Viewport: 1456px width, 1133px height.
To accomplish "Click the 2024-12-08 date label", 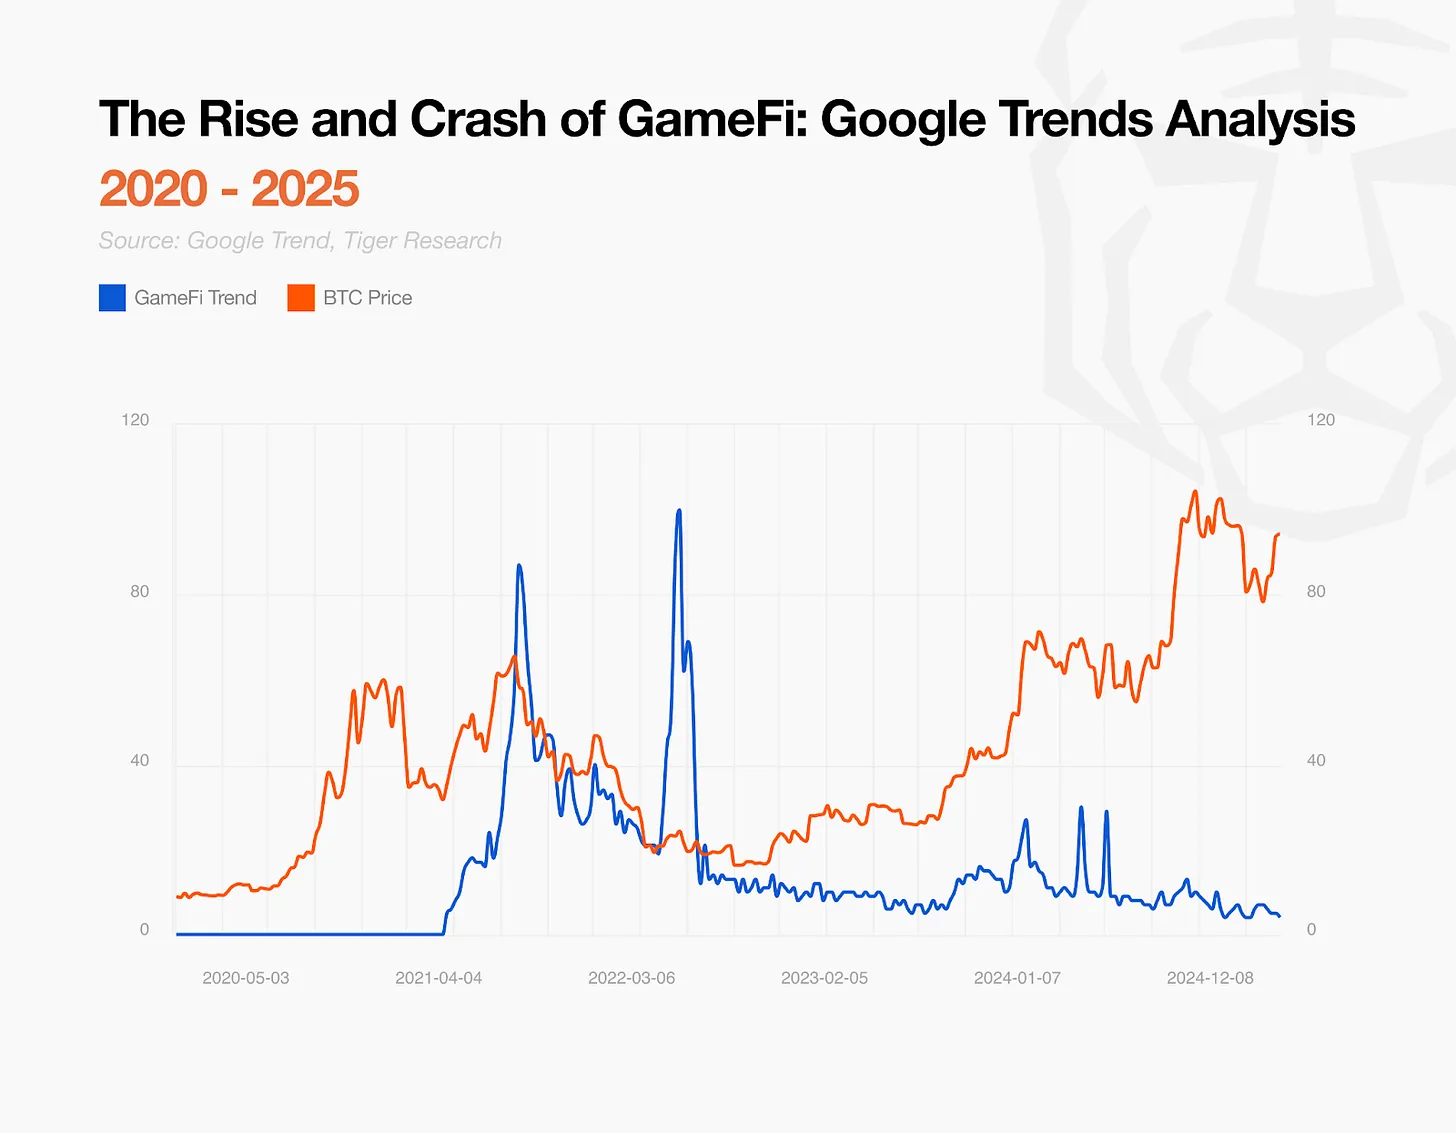I will (1210, 978).
